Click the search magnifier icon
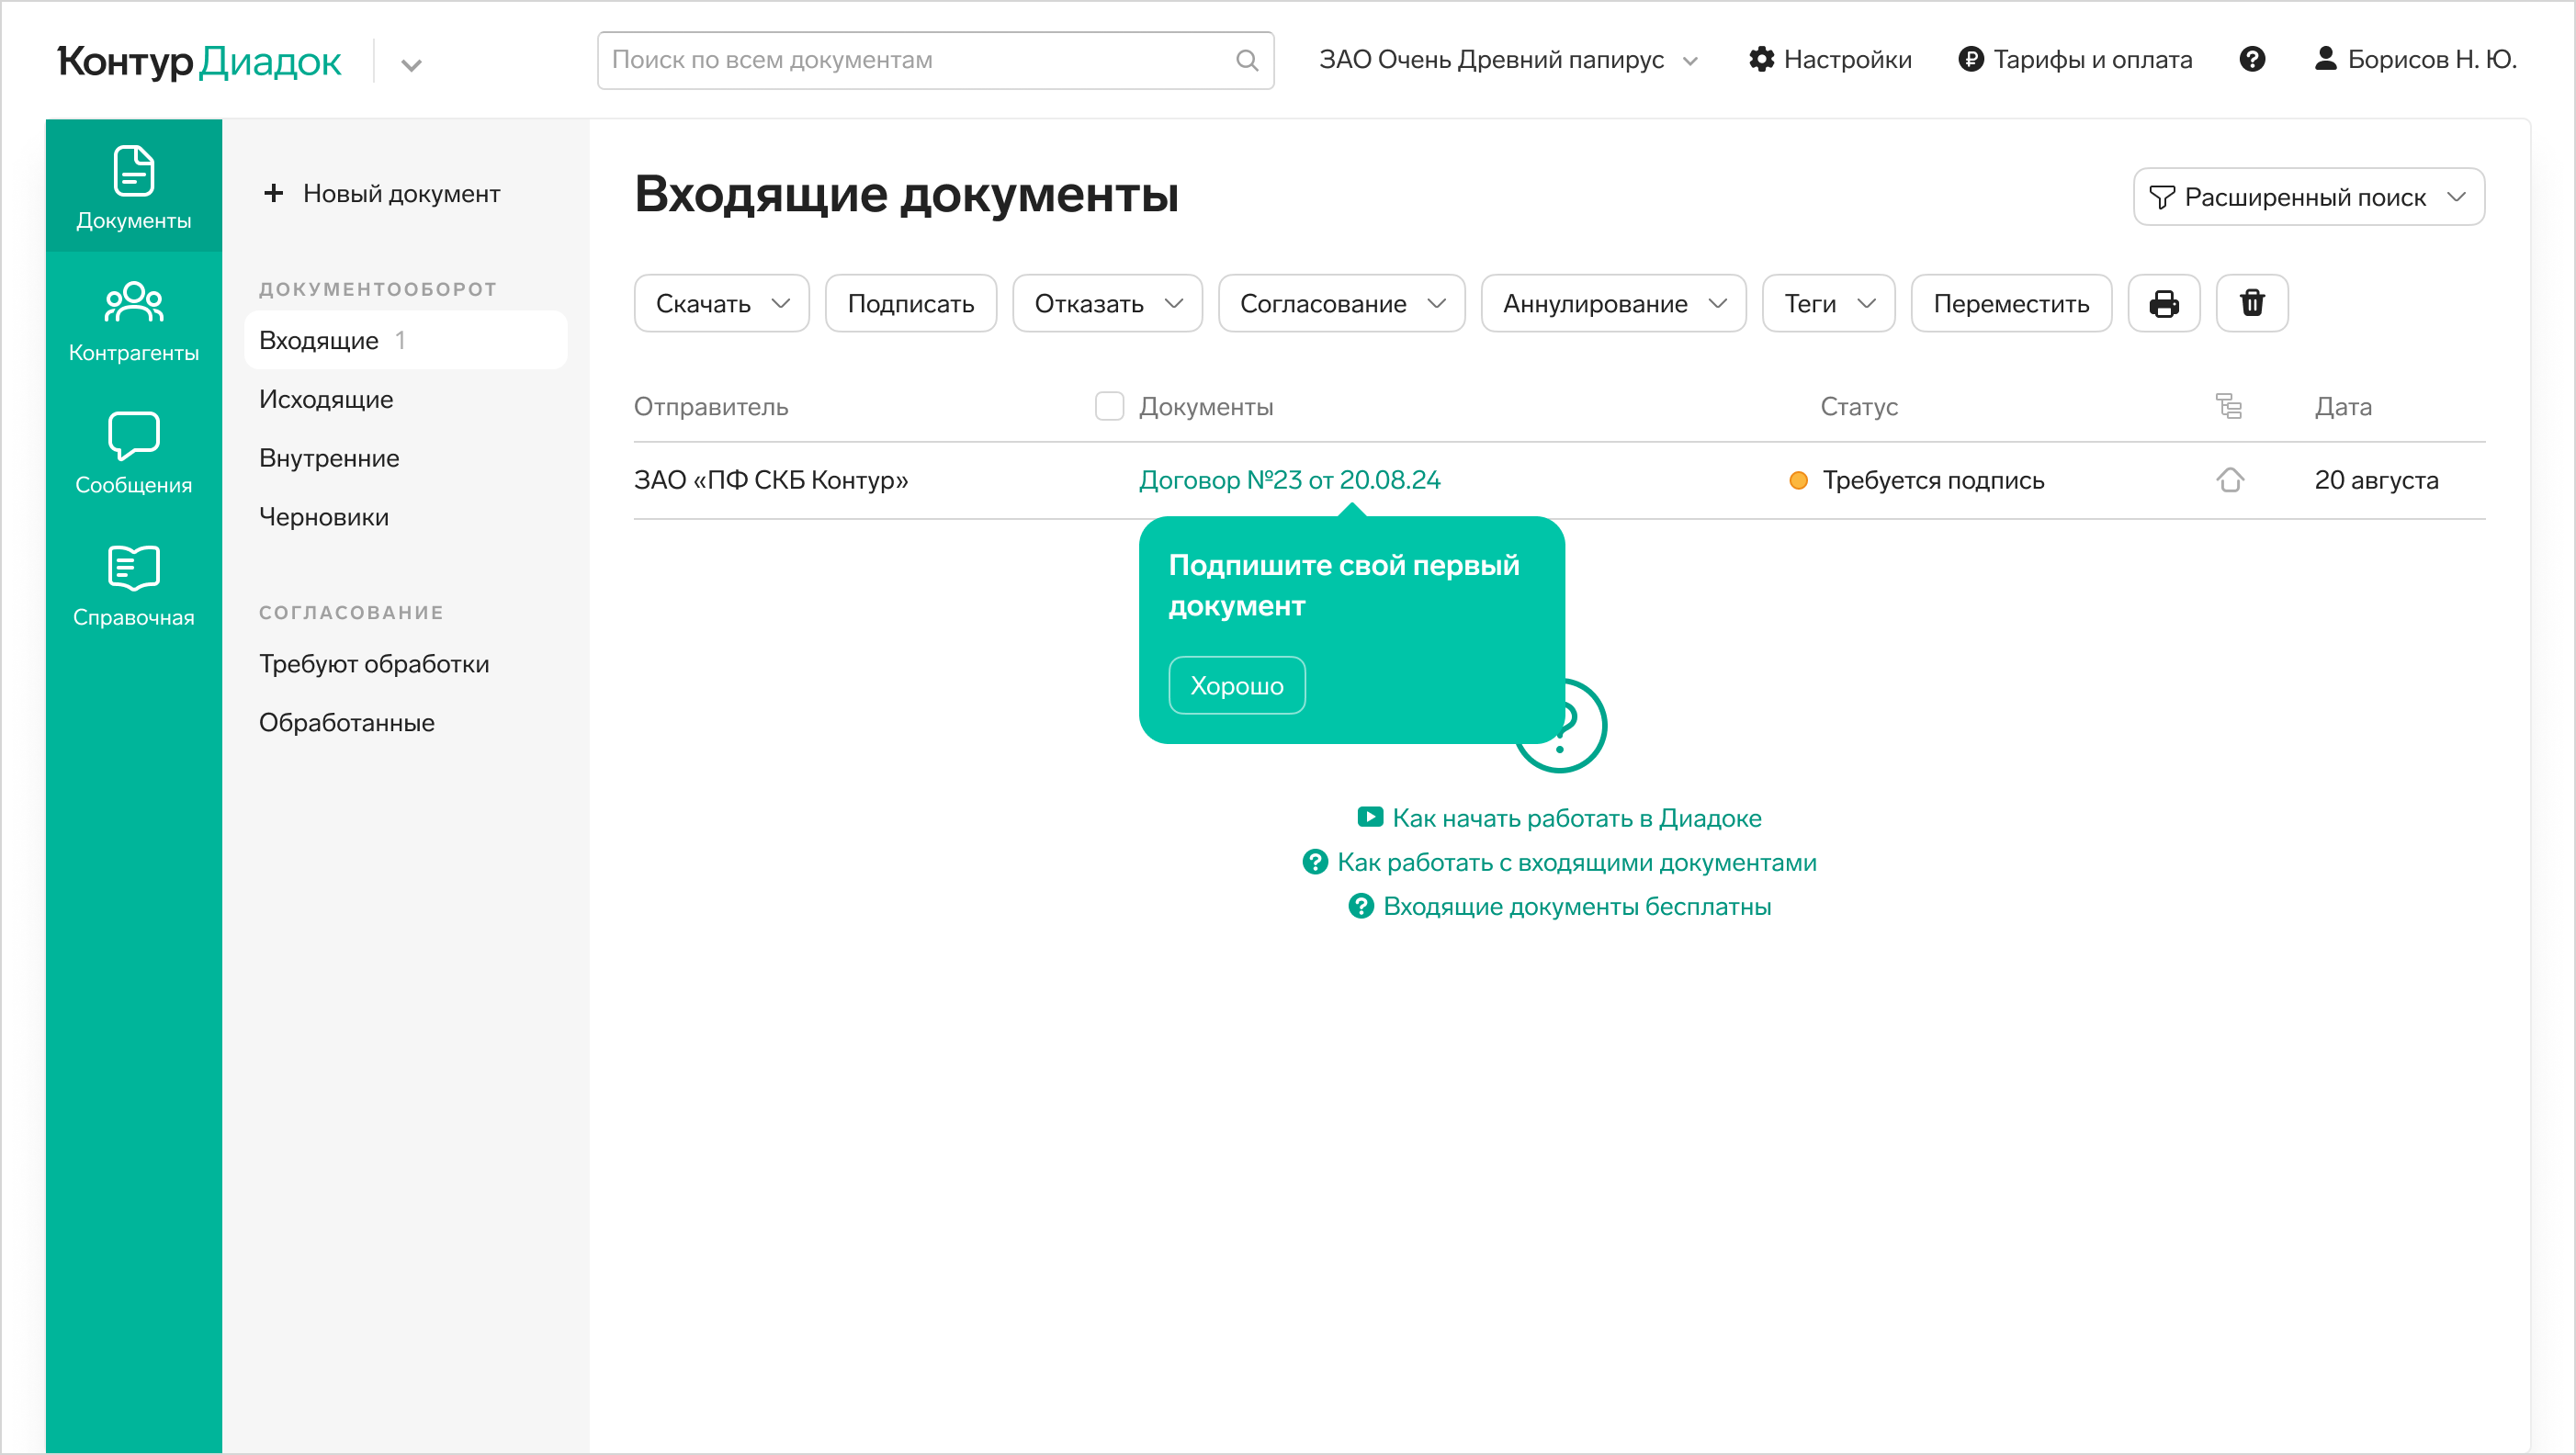This screenshot has height=1455, width=2576. click(x=1246, y=60)
